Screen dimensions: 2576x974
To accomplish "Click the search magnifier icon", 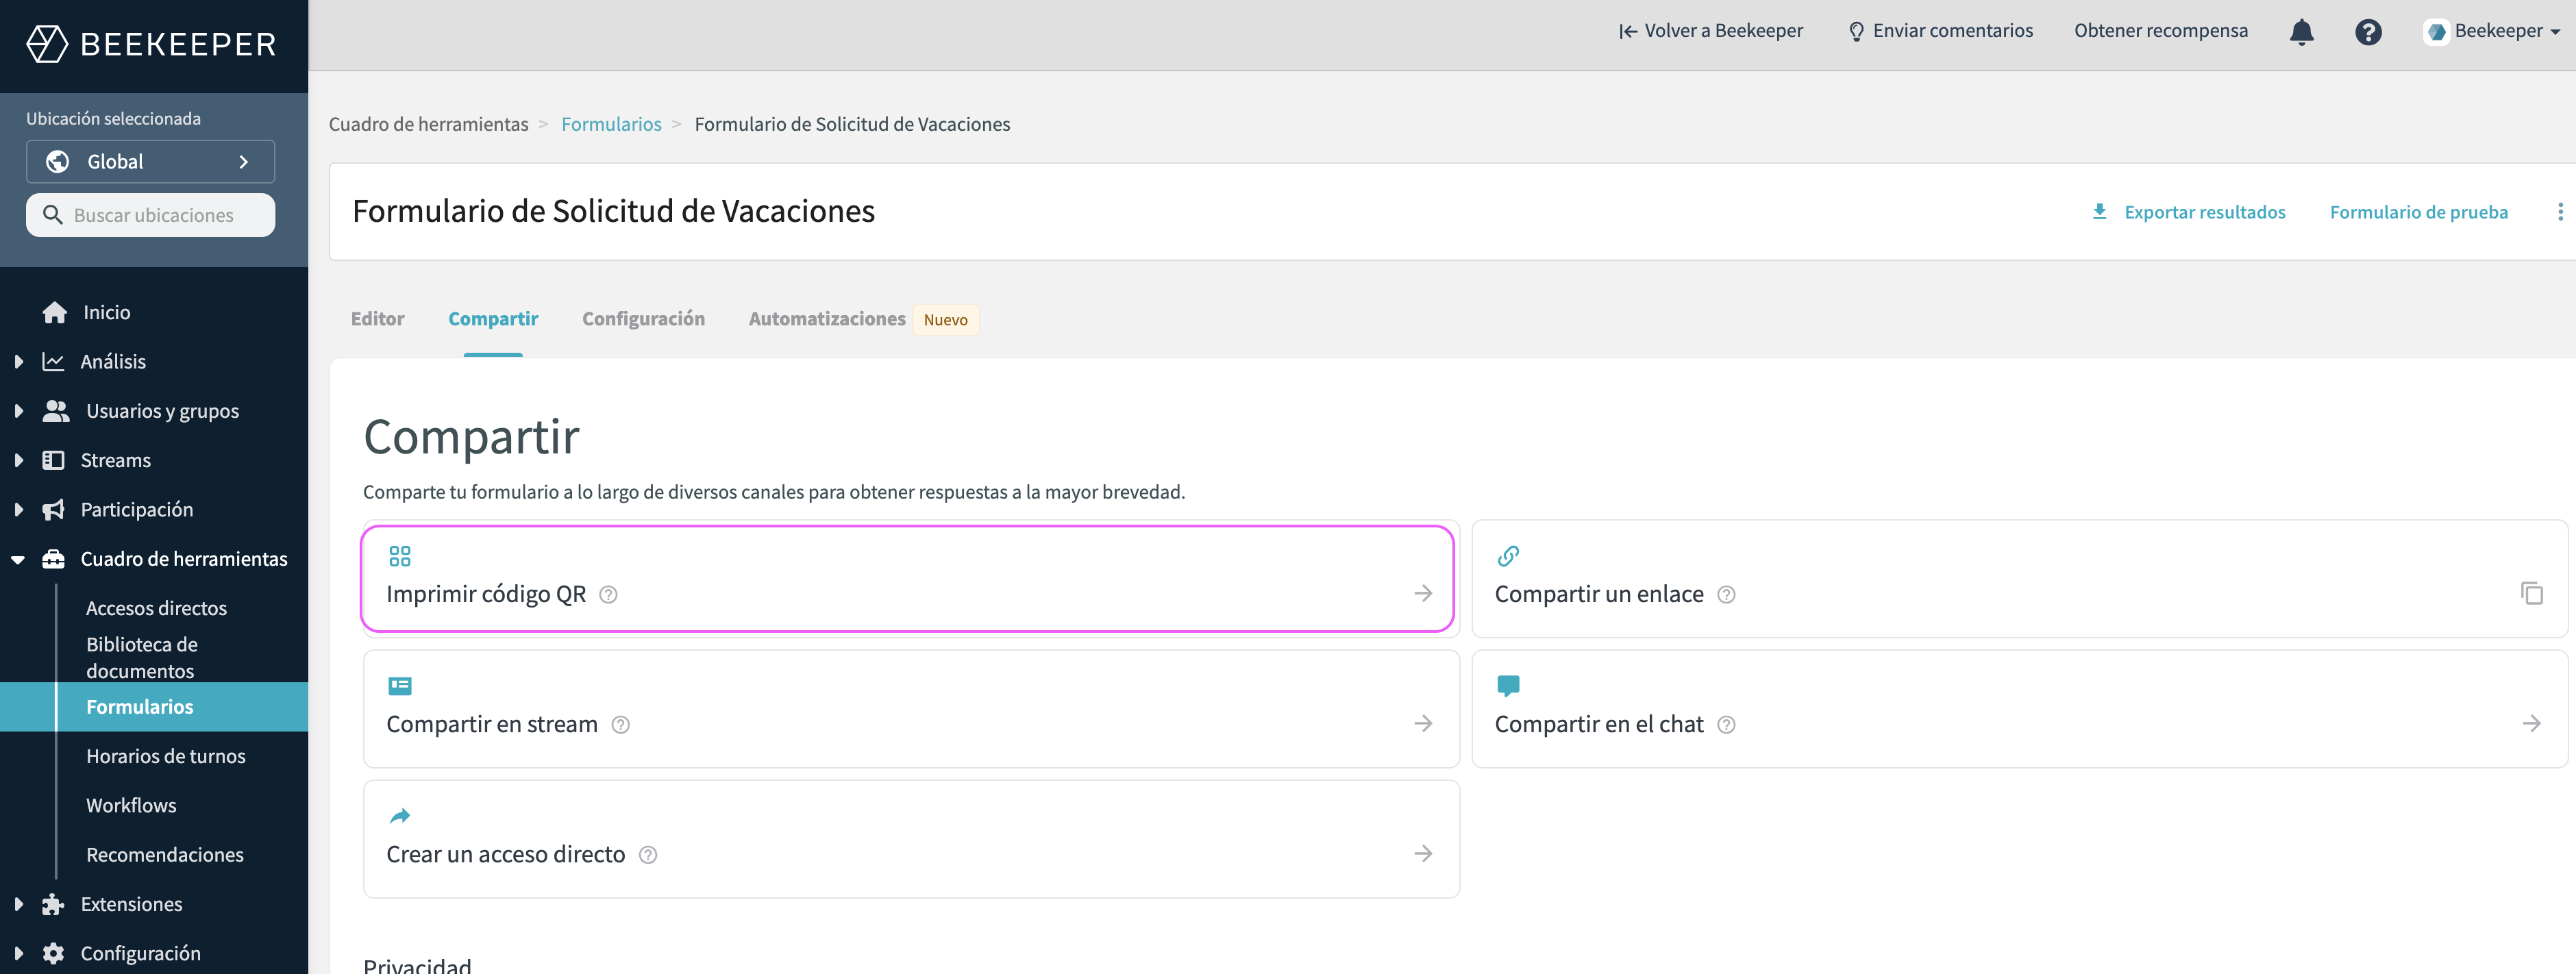I will pyautogui.click(x=53, y=215).
